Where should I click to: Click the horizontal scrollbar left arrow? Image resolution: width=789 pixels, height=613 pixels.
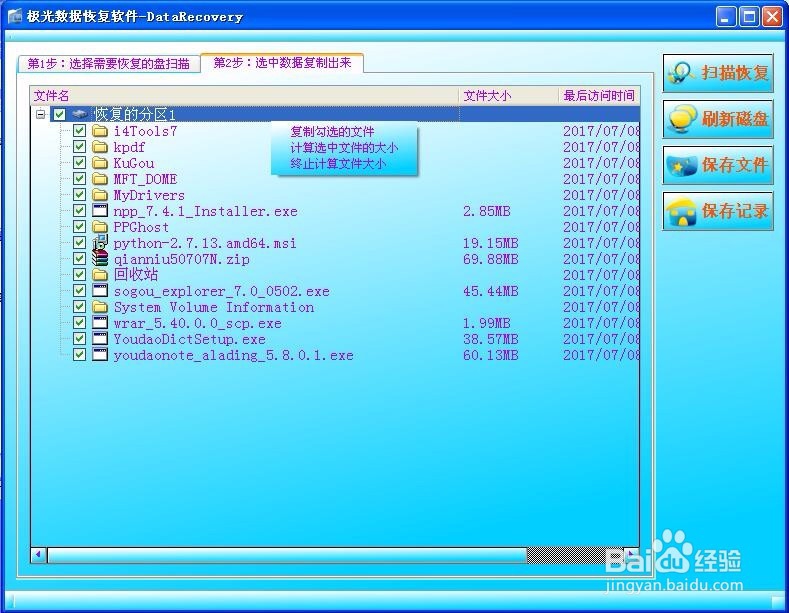click(x=39, y=555)
